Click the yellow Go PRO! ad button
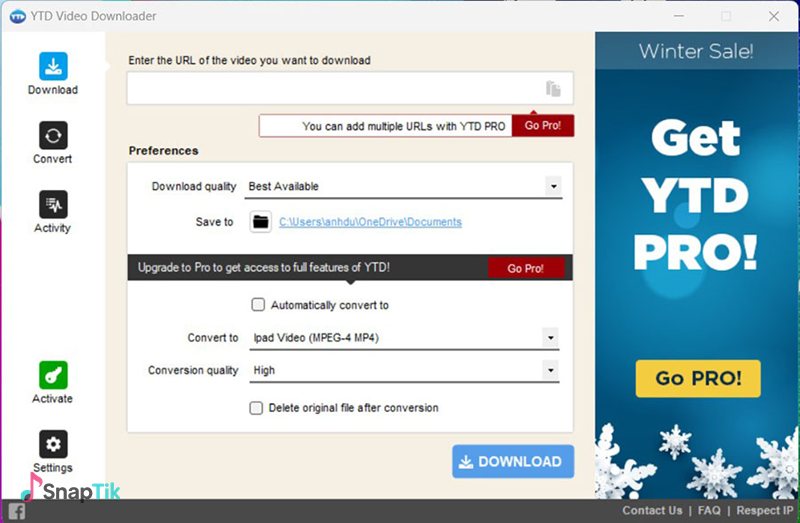This screenshot has height=523, width=800. point(698,379)
